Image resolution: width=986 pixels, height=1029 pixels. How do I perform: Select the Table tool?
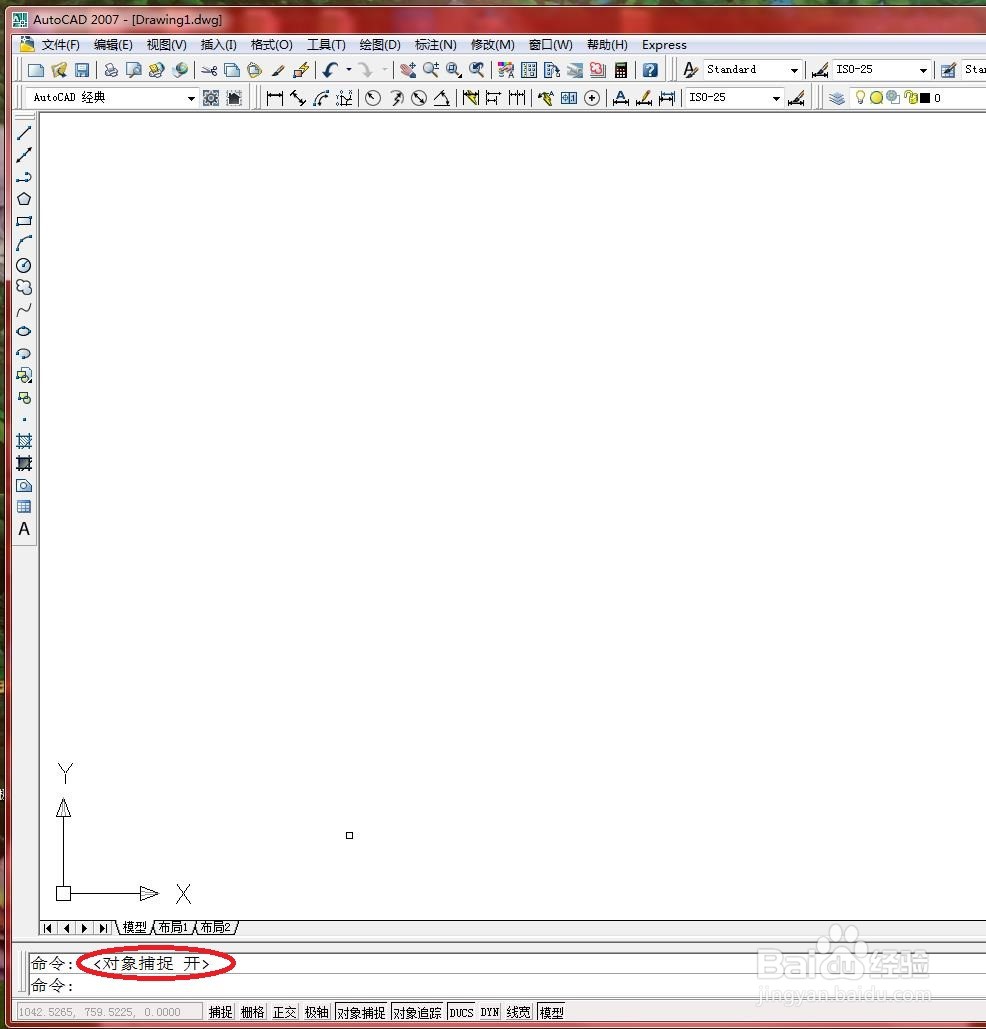click(x=24, y=507)
